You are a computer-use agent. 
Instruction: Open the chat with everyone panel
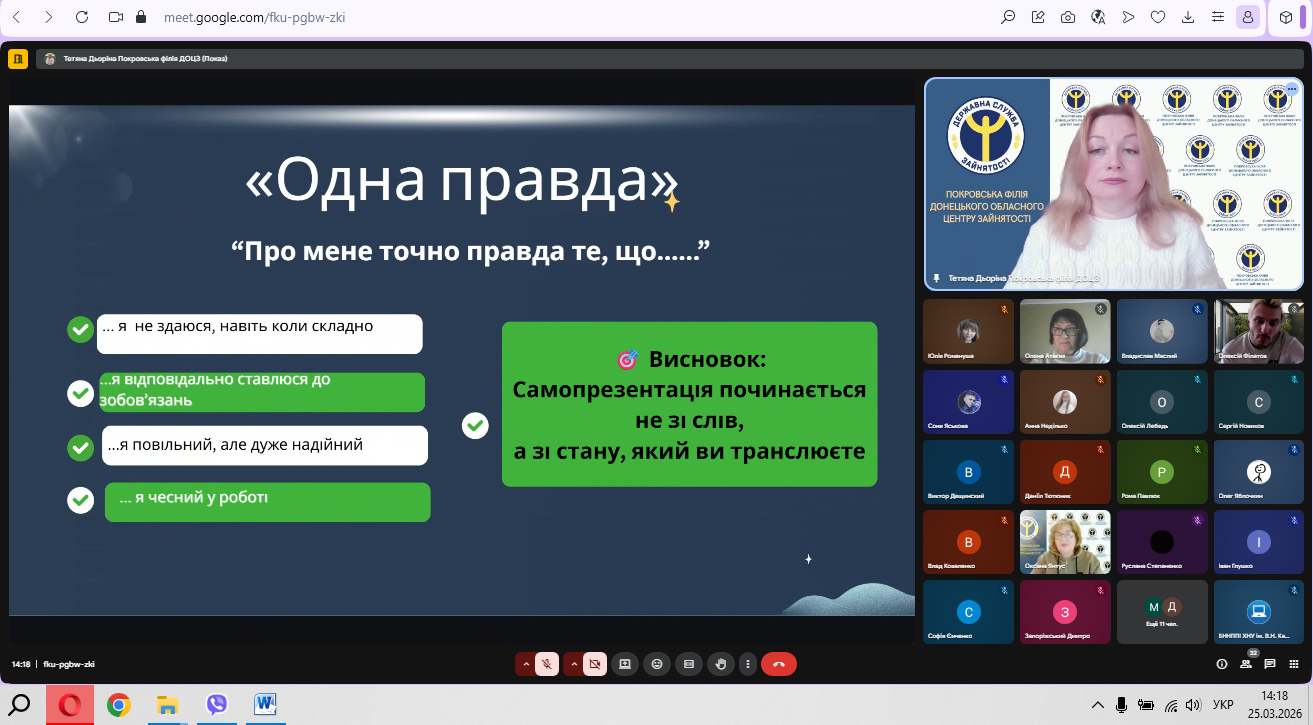pyautogui.click(x=1270, y=664)
